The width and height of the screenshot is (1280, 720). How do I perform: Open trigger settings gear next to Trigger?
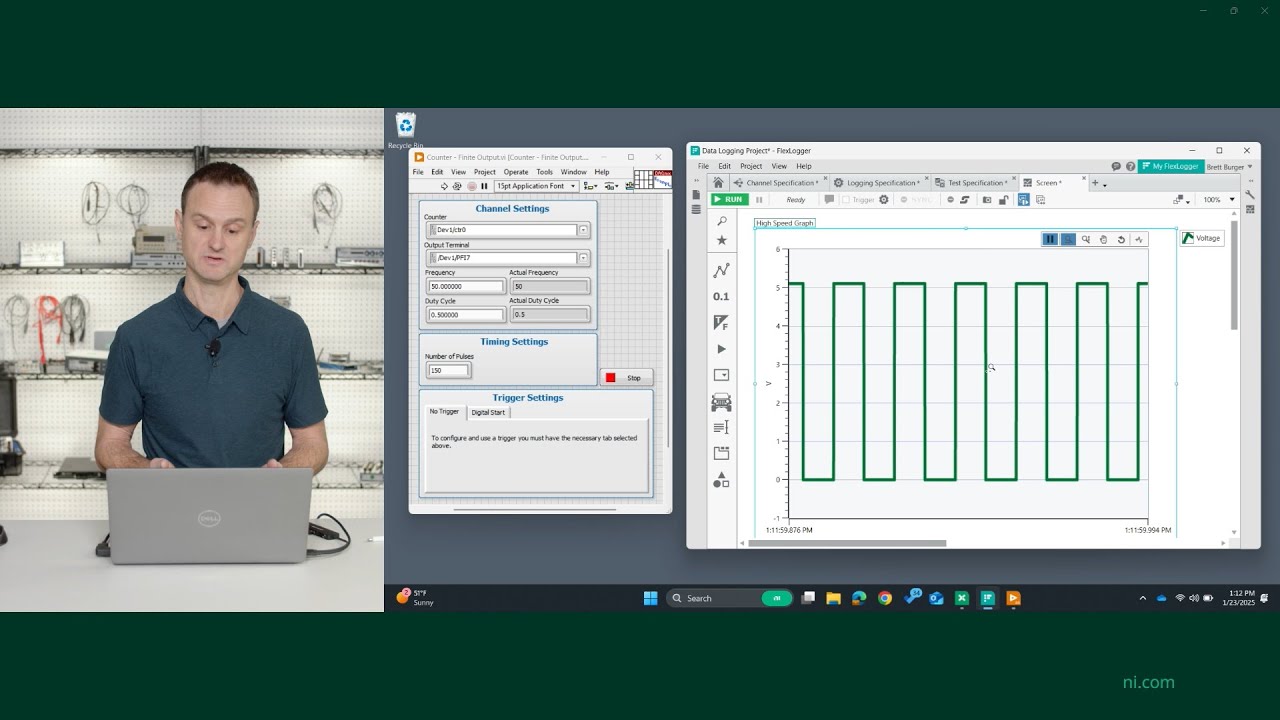click(x=883, y=200)
